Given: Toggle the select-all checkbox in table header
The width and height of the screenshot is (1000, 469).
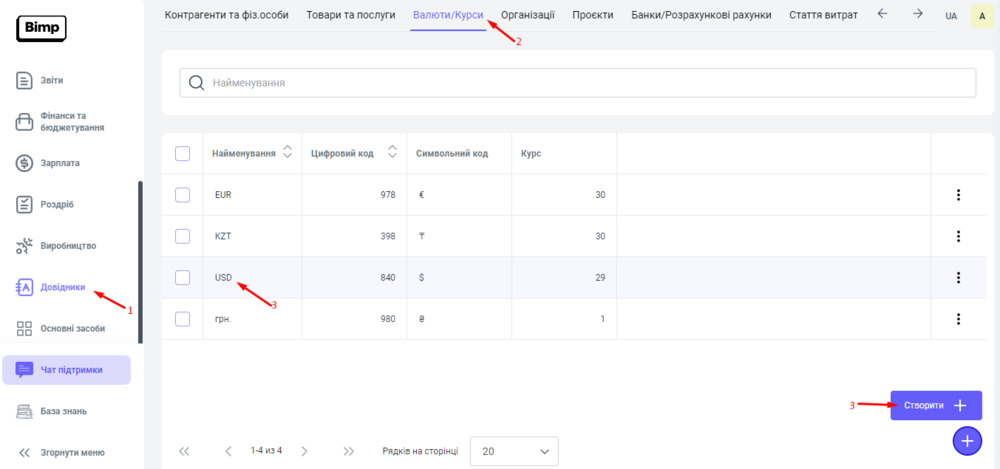Looking at the screenshot, I should (182, 153).
